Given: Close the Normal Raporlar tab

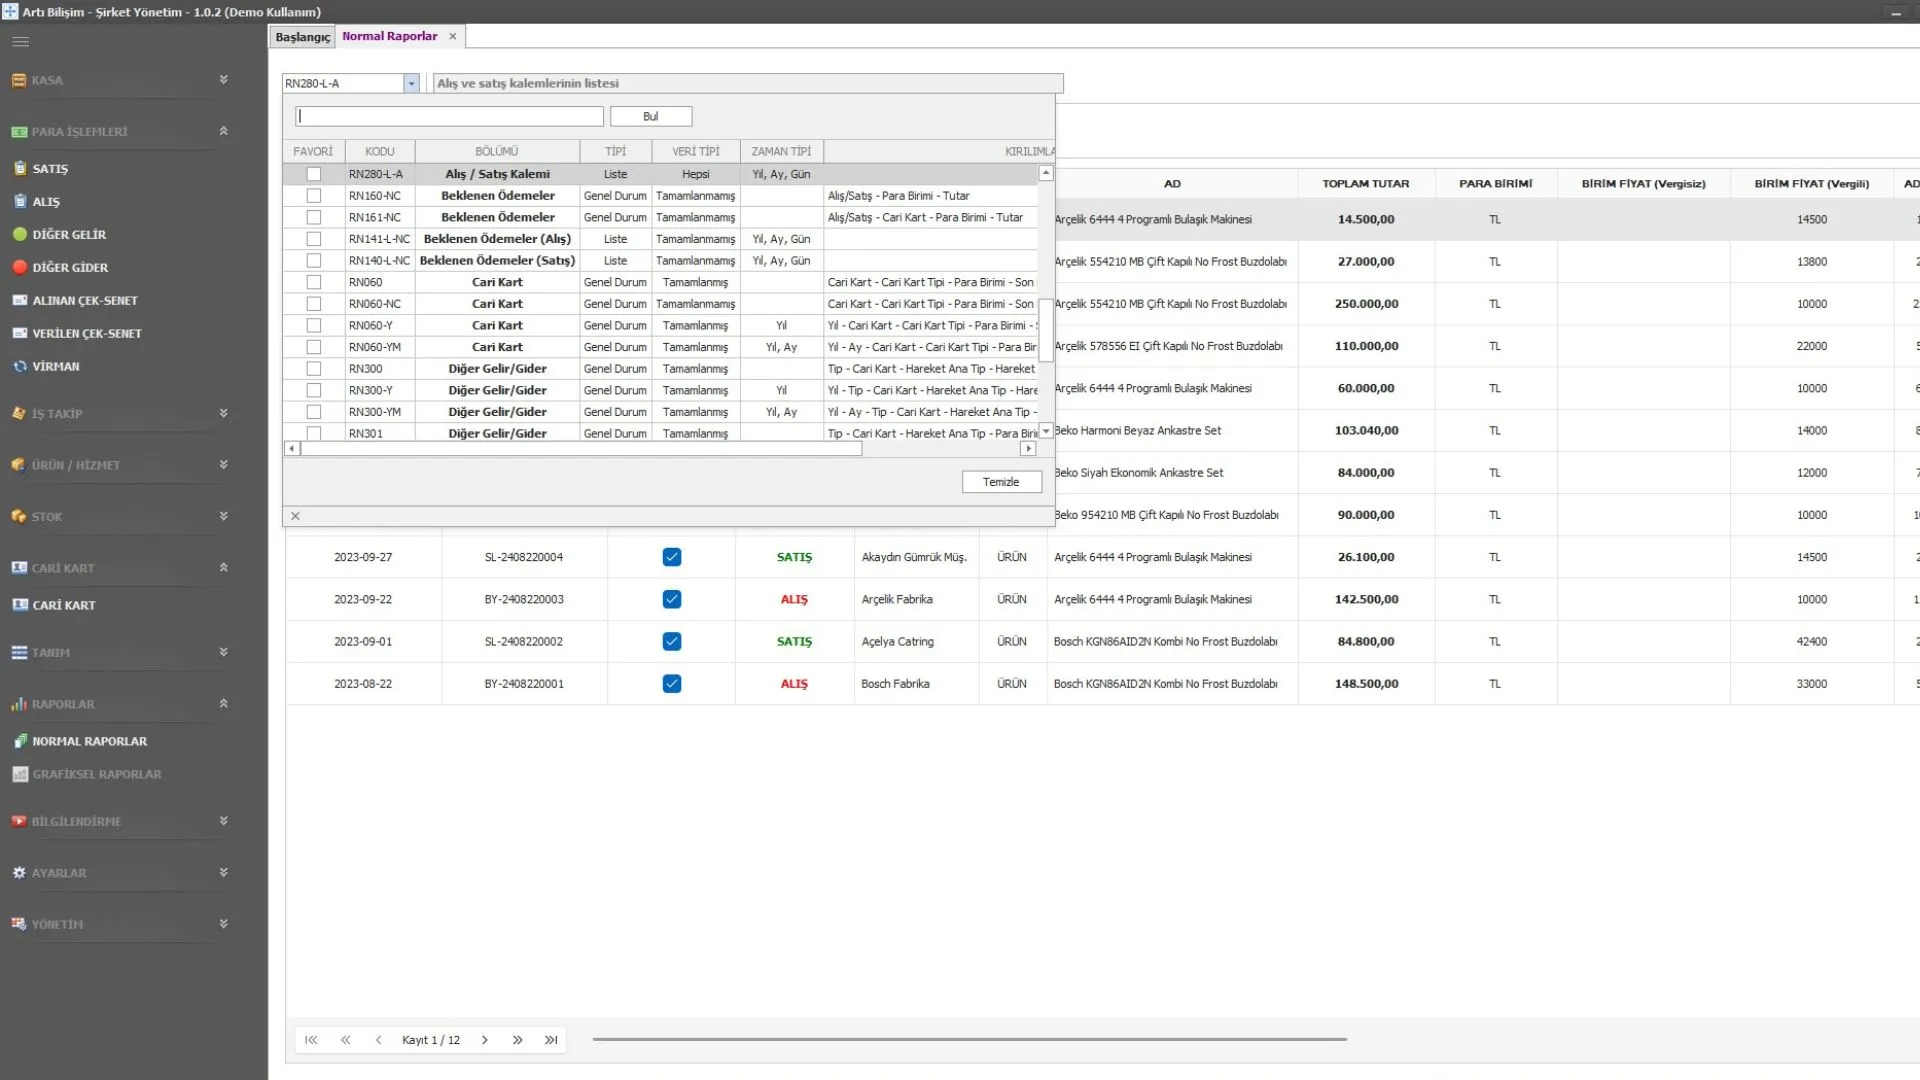Looking at the screenshot, I should (x=453, y=36).
